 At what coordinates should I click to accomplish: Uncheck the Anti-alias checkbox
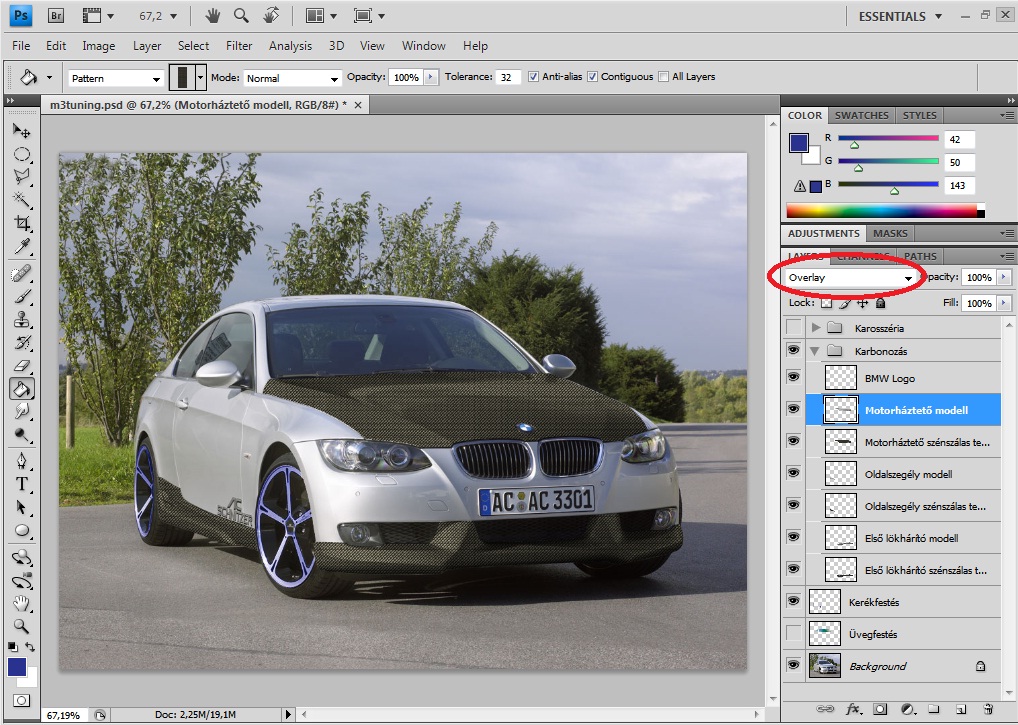coord(534,77)
